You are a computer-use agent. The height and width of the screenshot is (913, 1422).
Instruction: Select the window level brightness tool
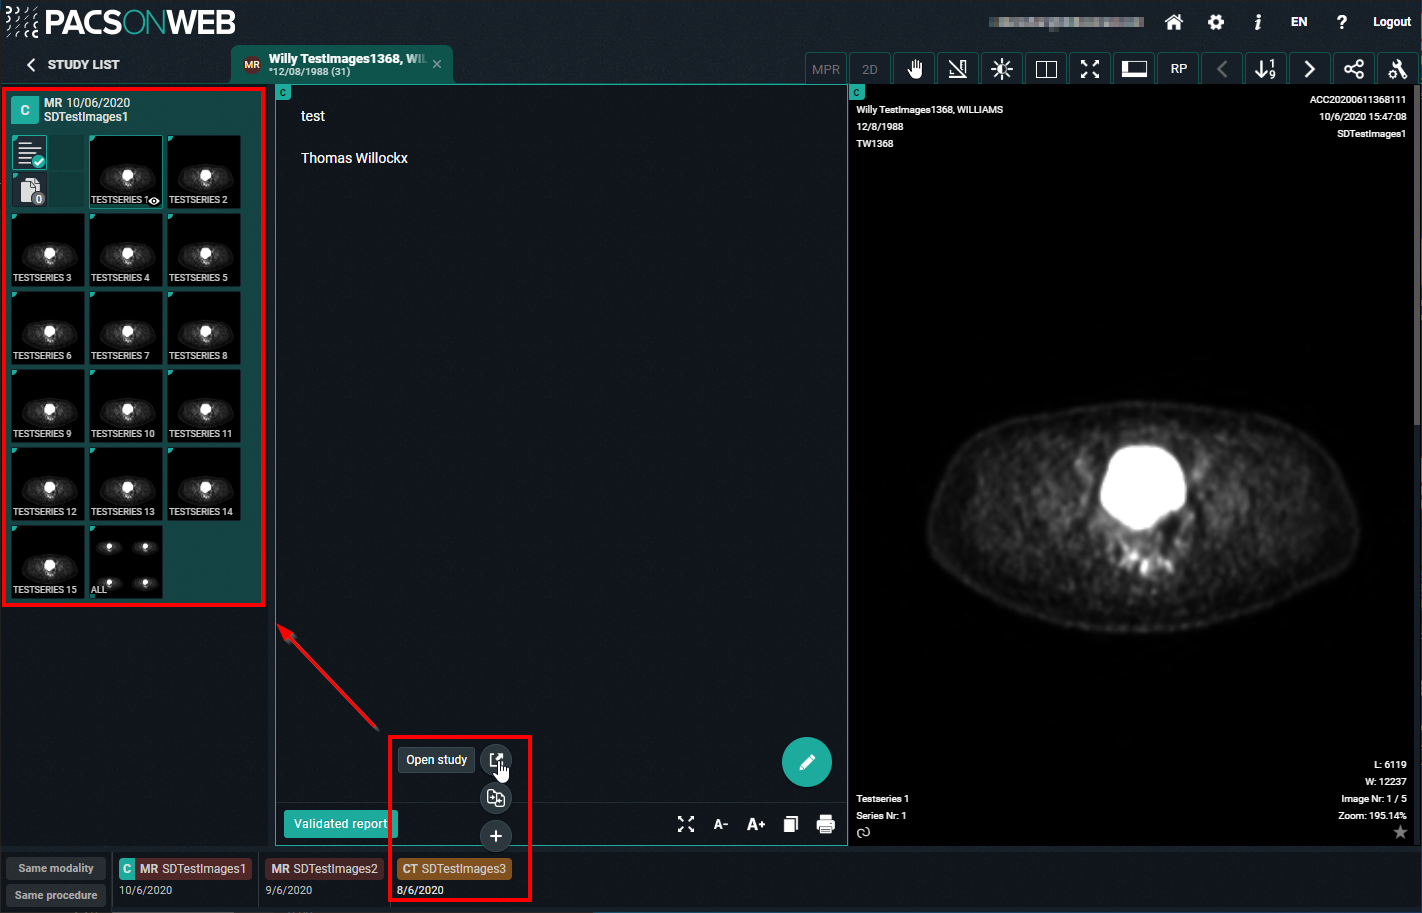point(1001,69)
